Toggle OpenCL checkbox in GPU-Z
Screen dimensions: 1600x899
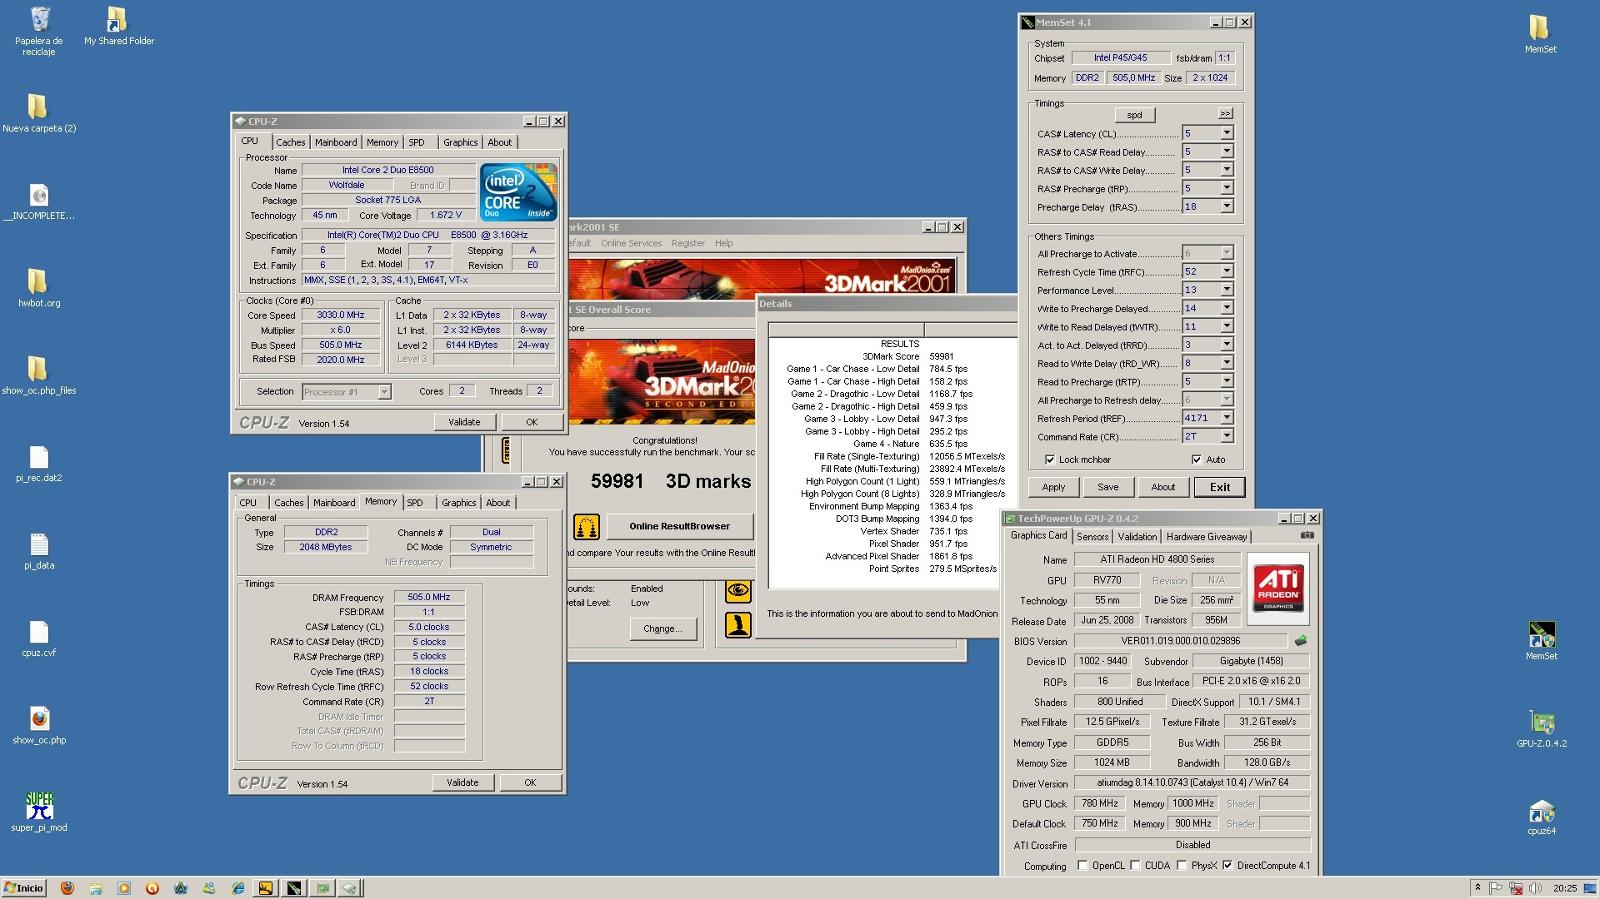(1082, 865)
